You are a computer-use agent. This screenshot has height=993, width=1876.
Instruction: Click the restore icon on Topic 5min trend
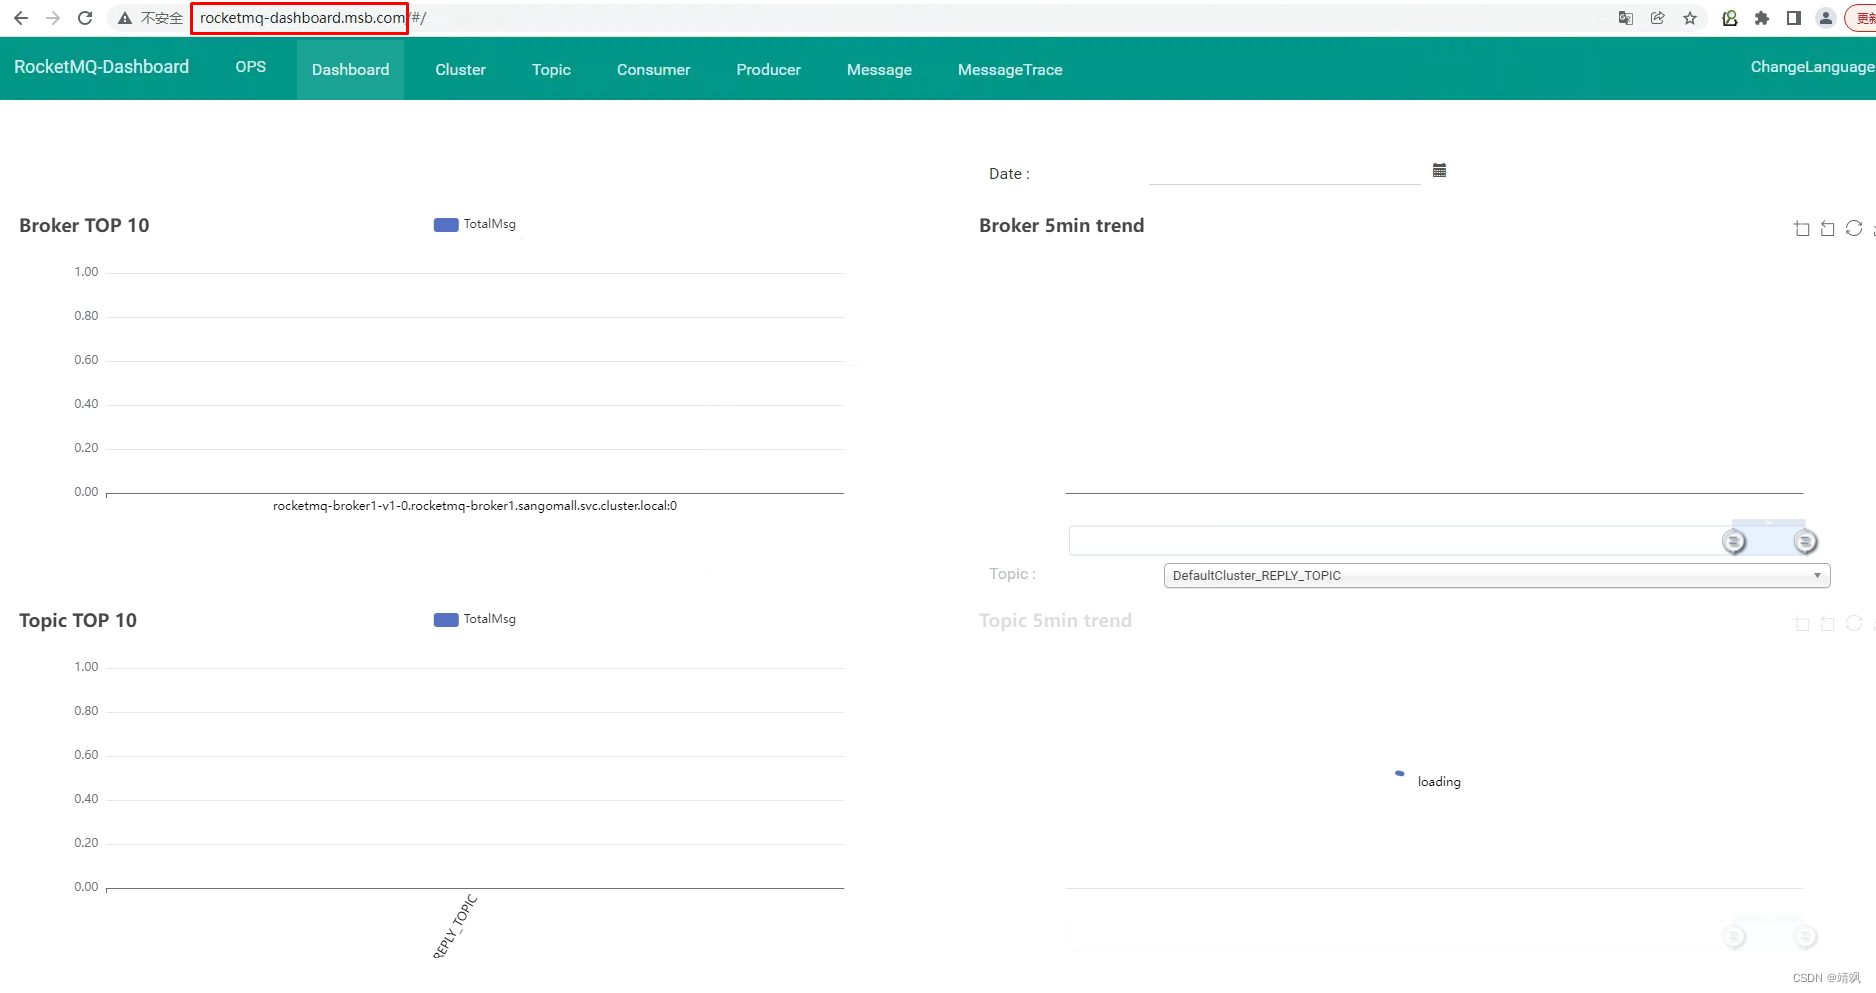(x=1854, y=623)
